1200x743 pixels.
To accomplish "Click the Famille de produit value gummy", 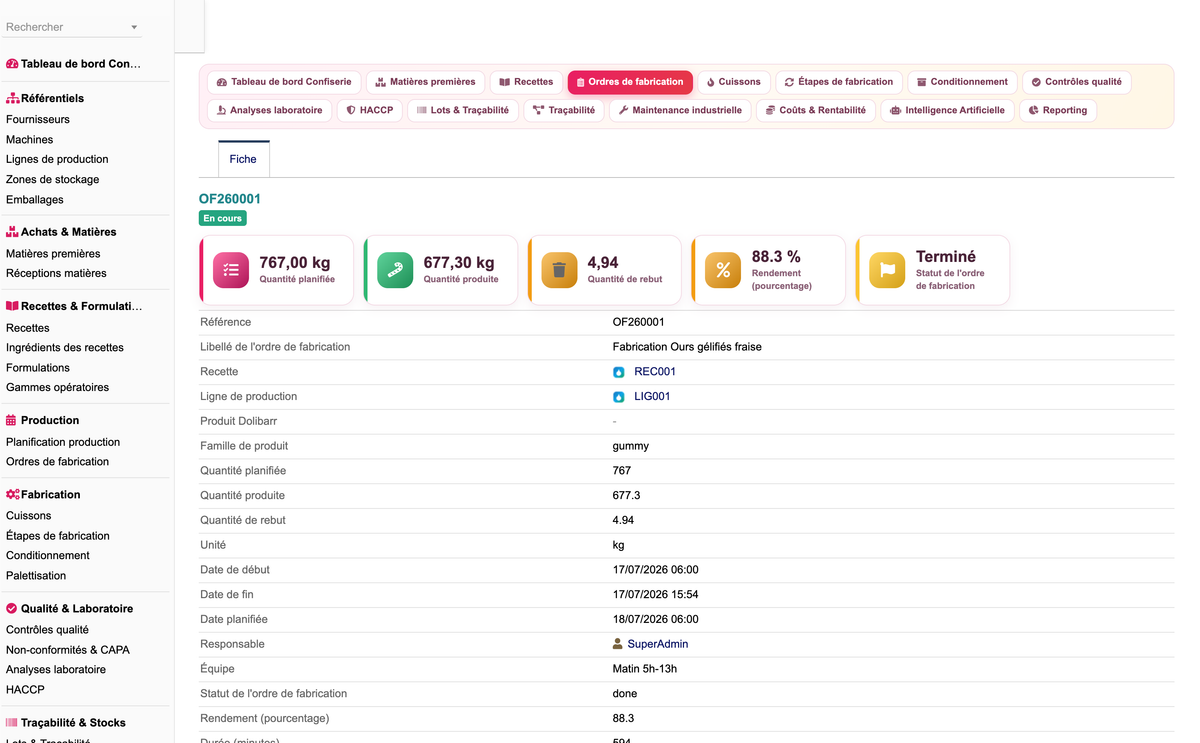I will click(x=631, y=446).
